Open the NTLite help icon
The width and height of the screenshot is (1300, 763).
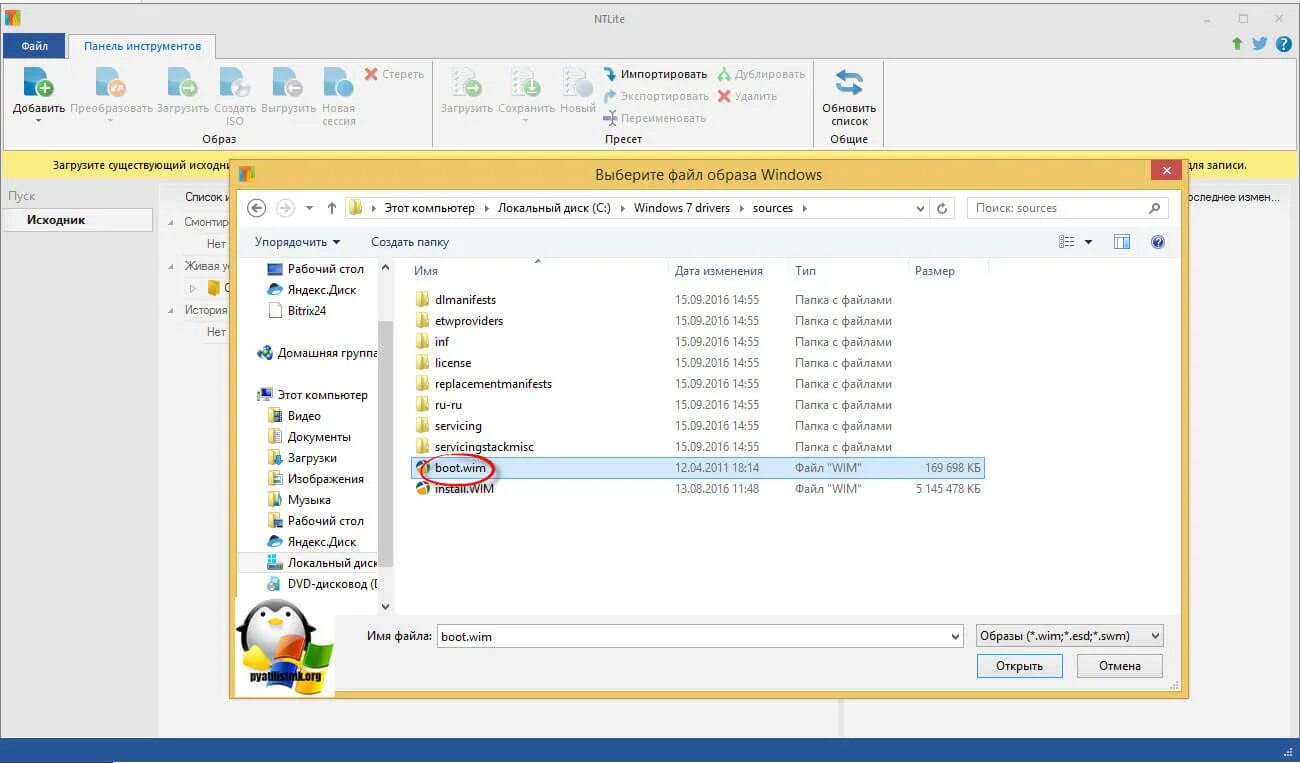(1283, 44)
